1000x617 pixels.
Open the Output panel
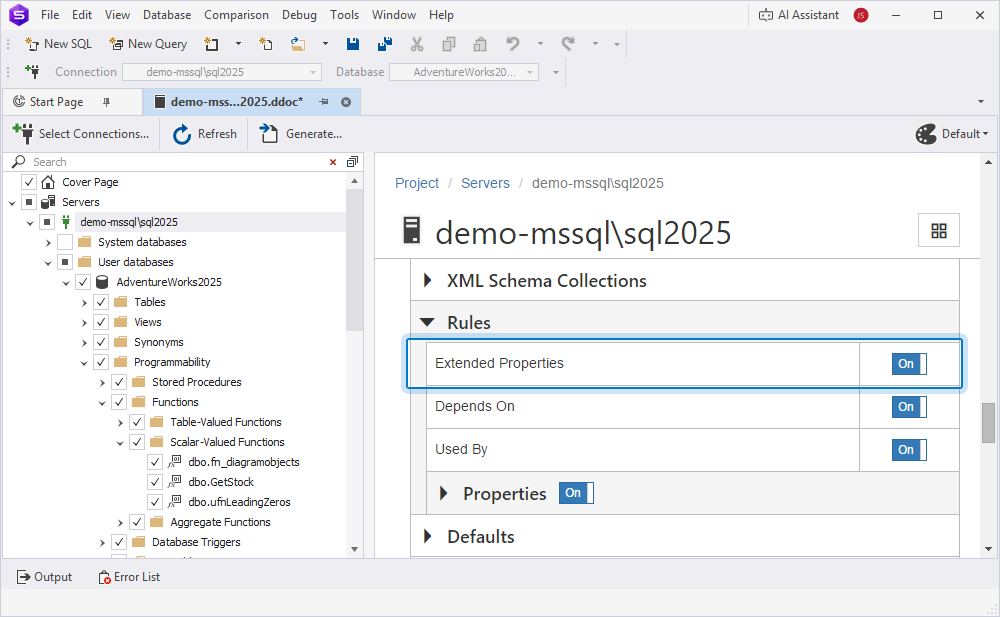(44, 577)
